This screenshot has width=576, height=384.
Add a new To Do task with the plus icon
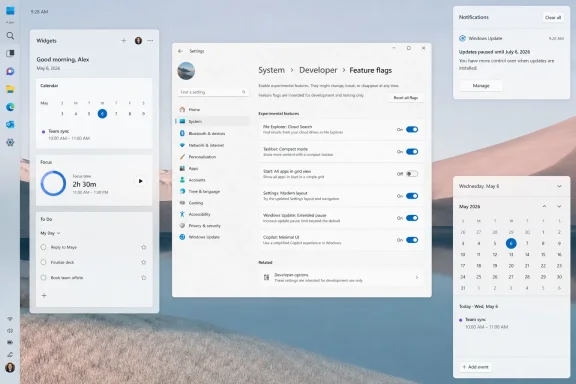click(x=44, y=295)
